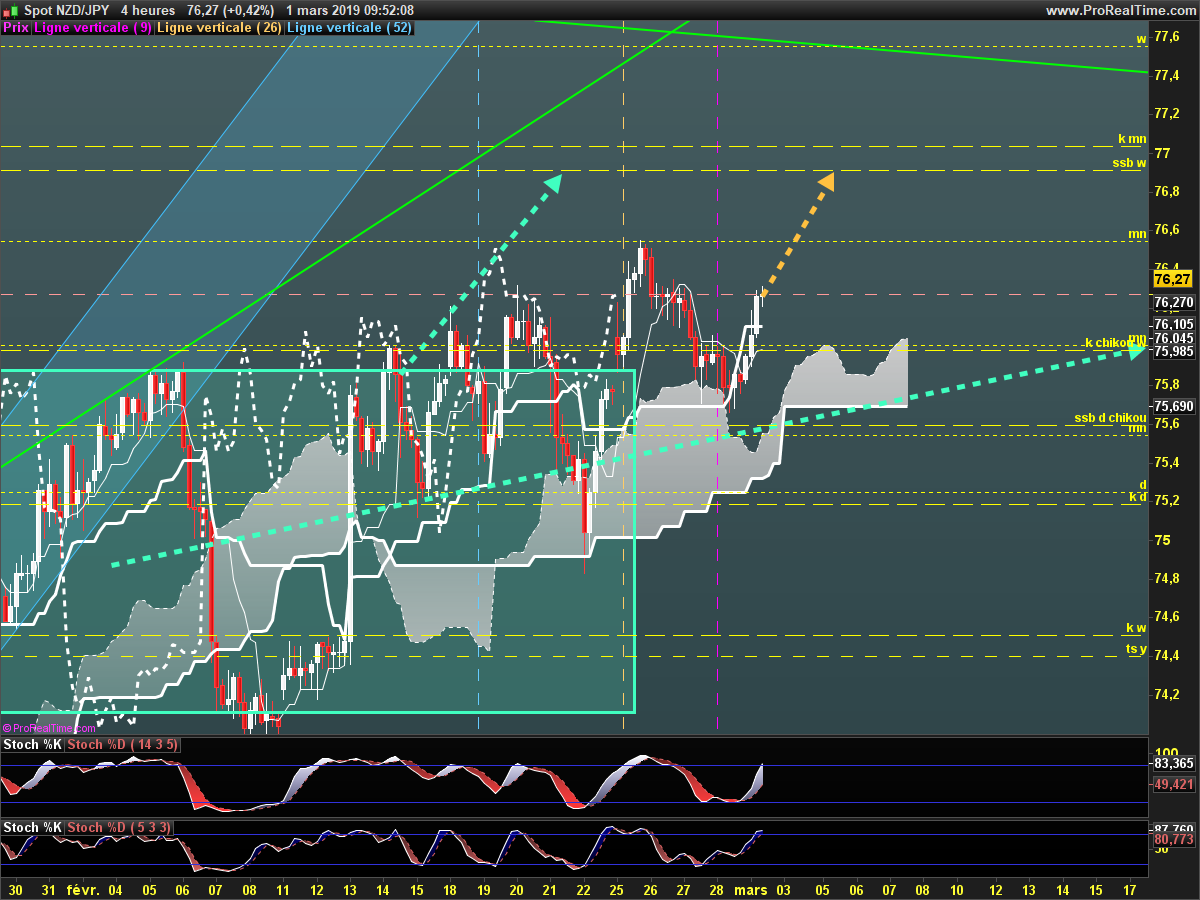1200x900 pixels.
Task: Open the www.ProRealTime.com link
Action: [1119, 11]
